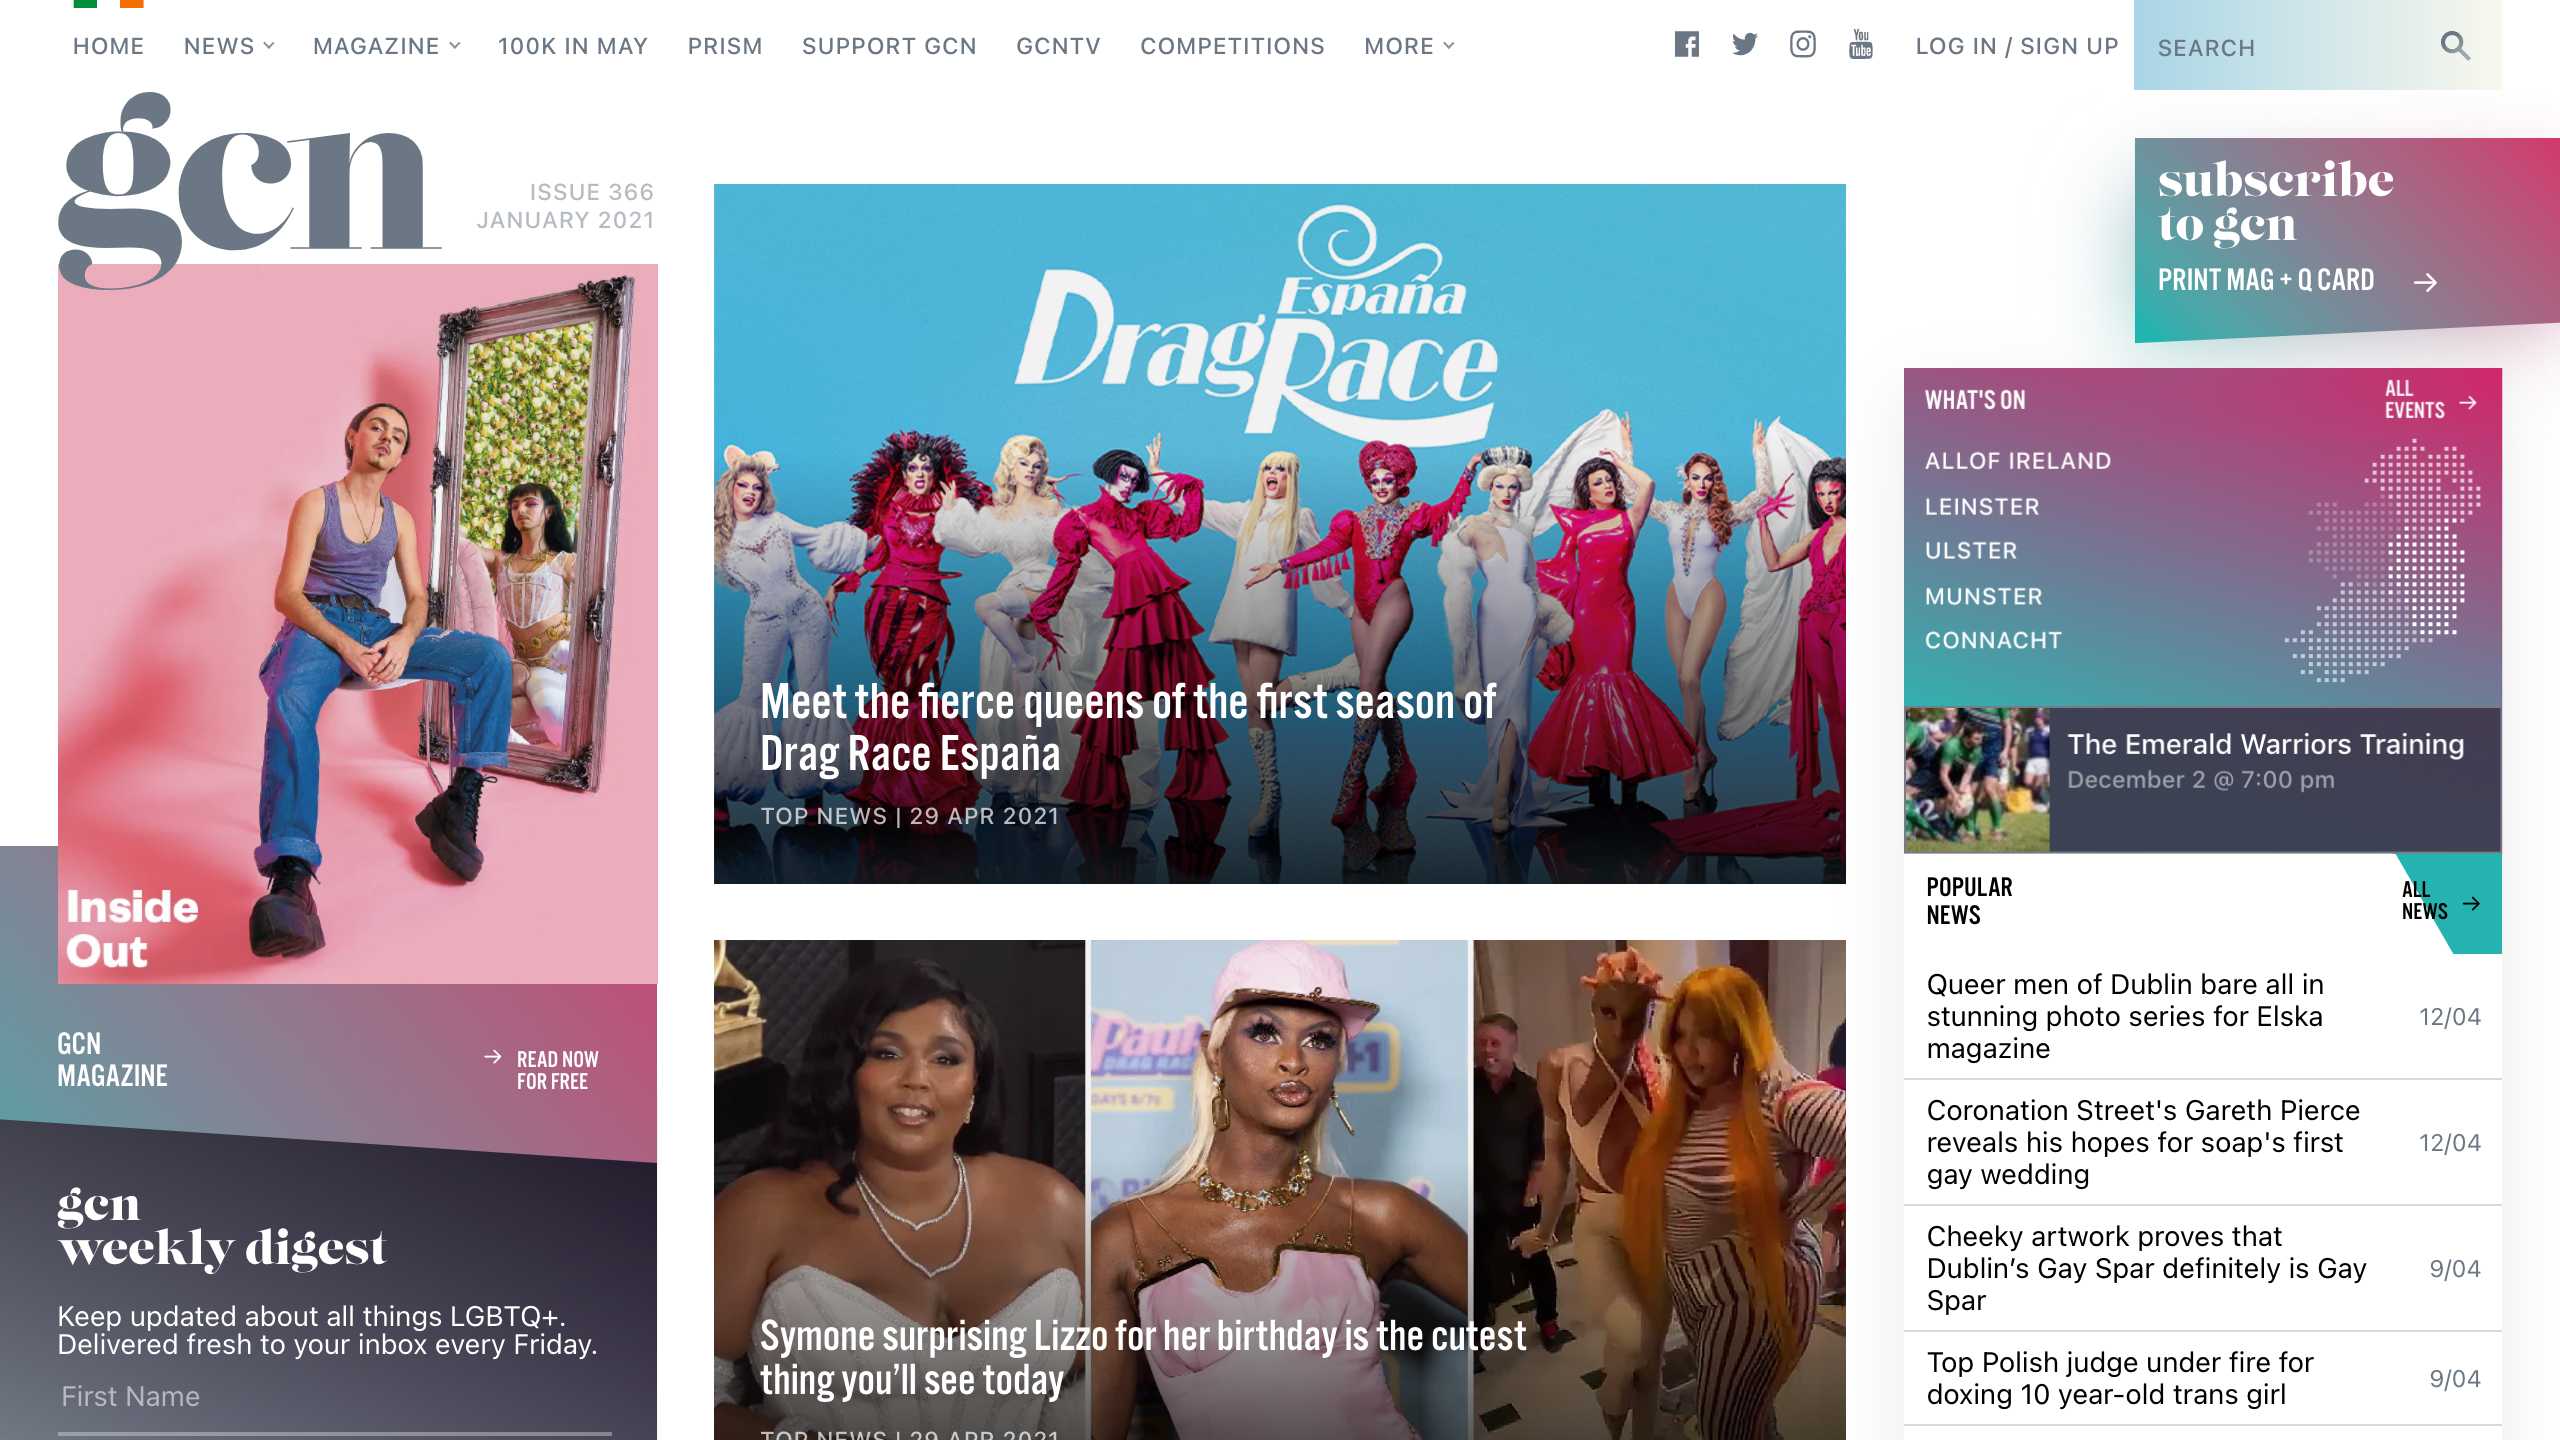Open GCN Twitter profile icon
The height and width of the screenshot is (1440, 2560).
point(1745,45)
